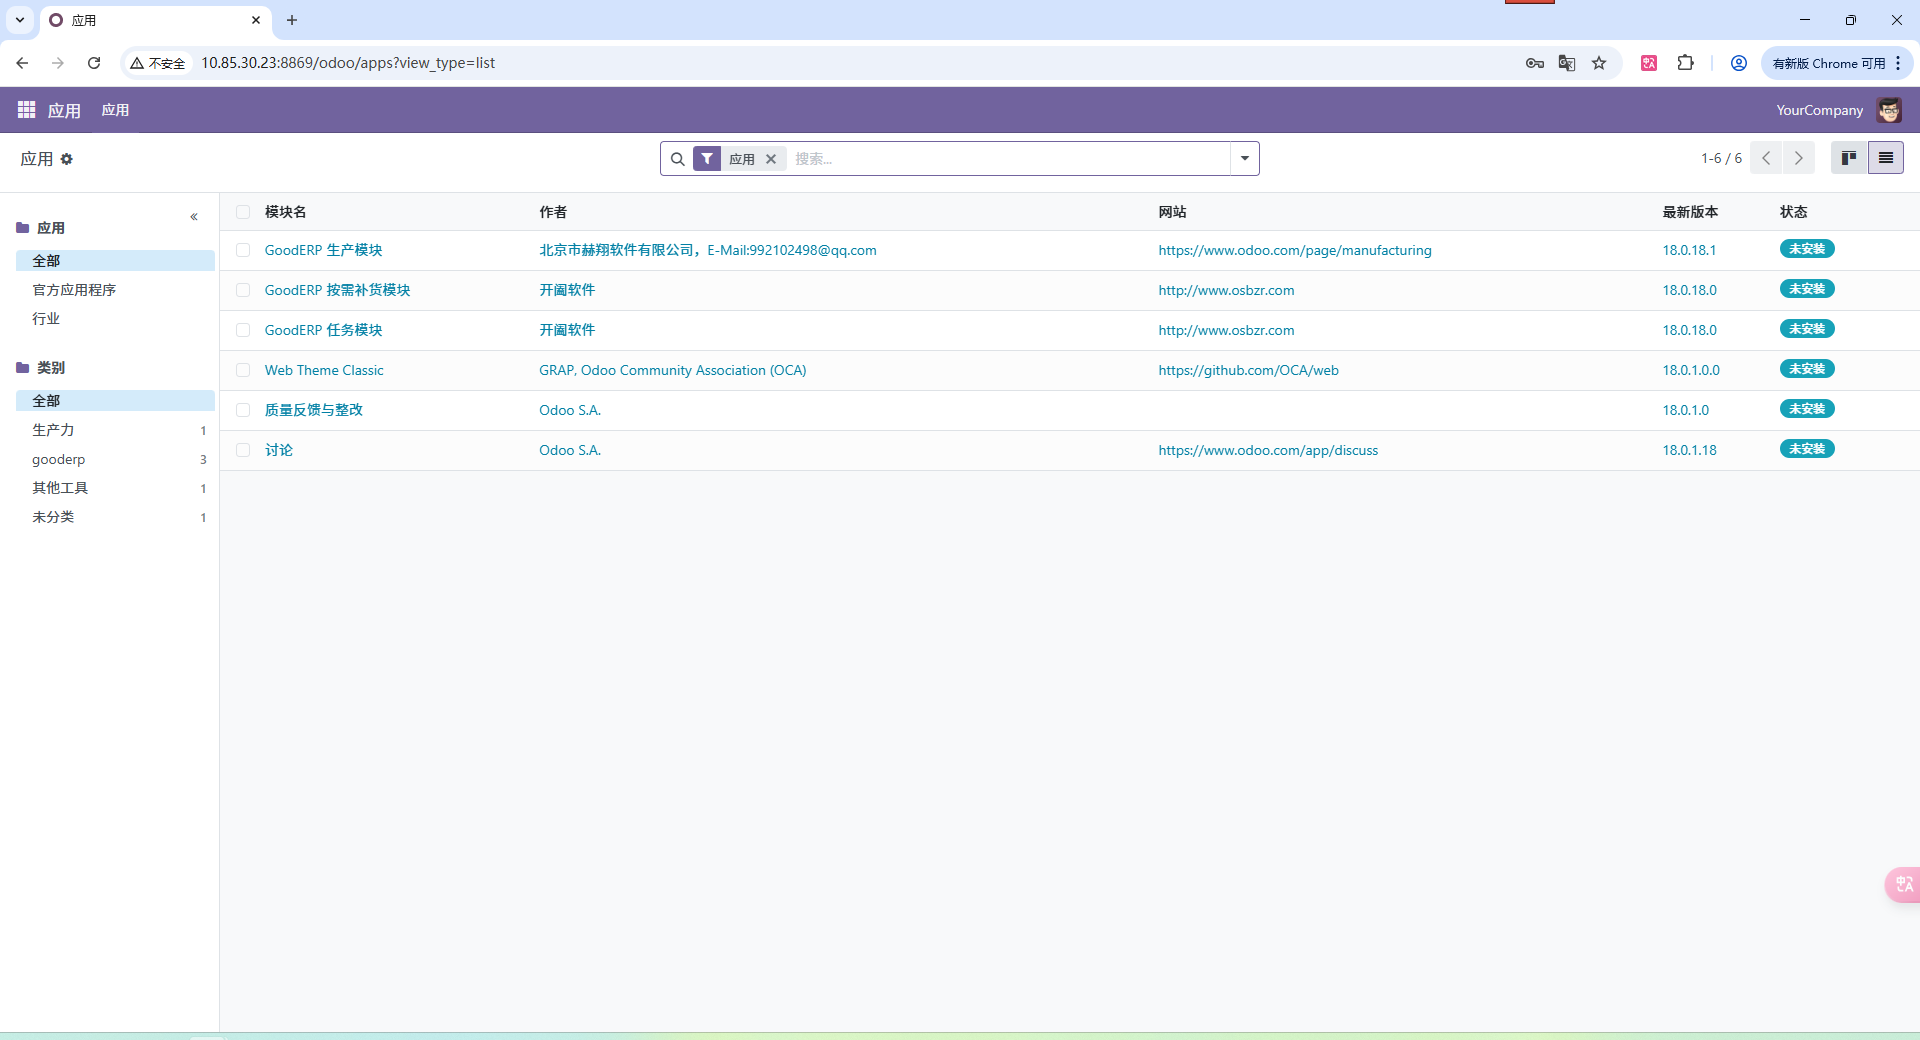Click the search magnifier icon
This screenshot has width=1920, height=1040.
coord(677,159)
